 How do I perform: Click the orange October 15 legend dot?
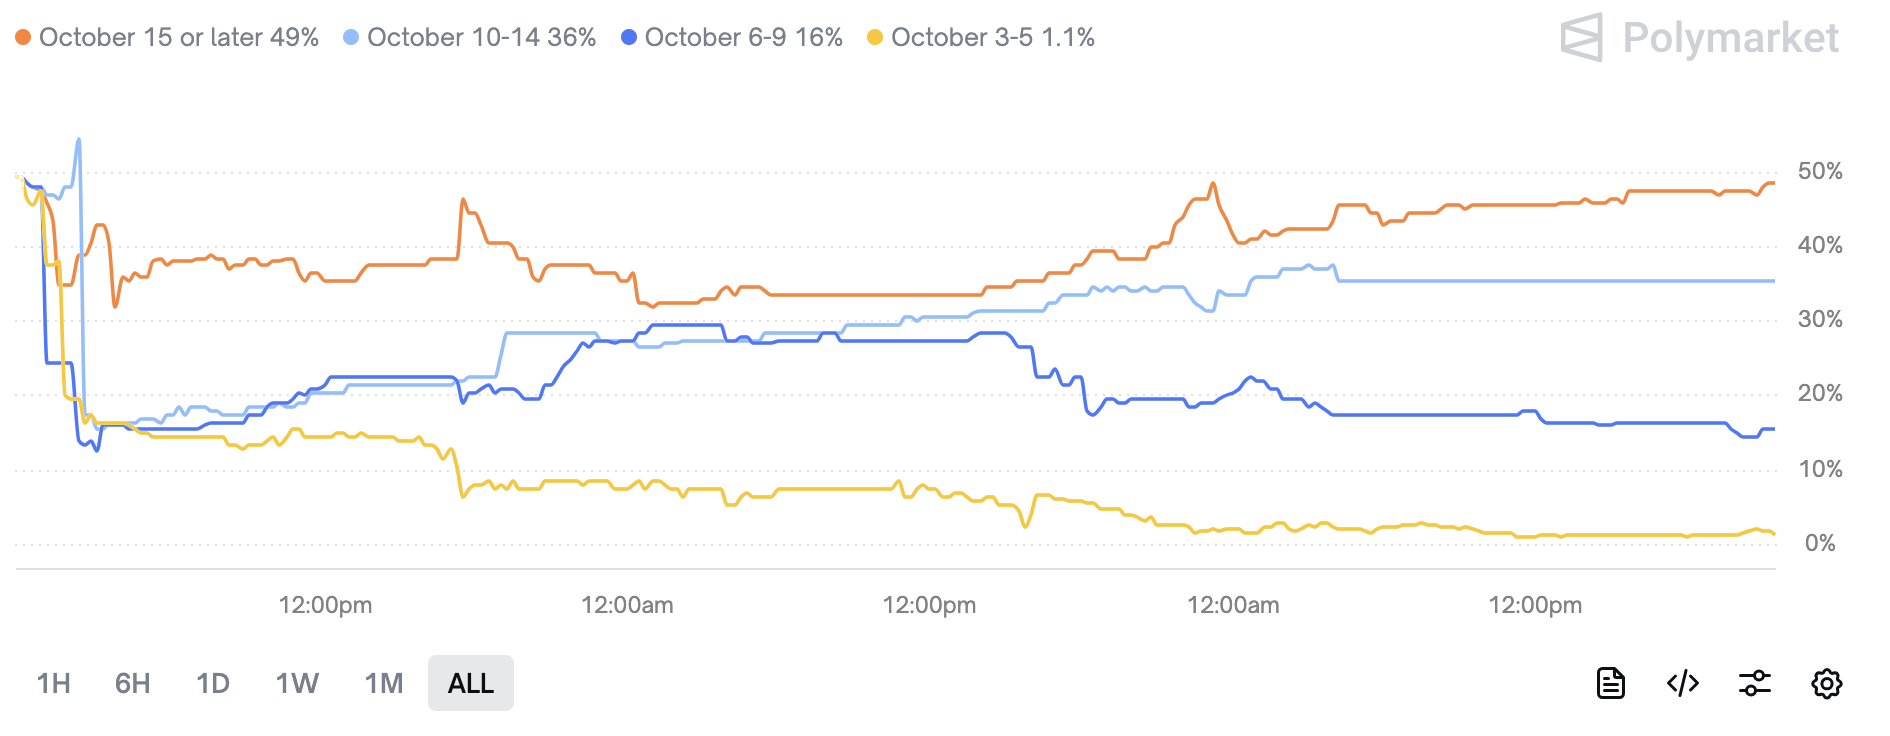[x=21, y=37]
